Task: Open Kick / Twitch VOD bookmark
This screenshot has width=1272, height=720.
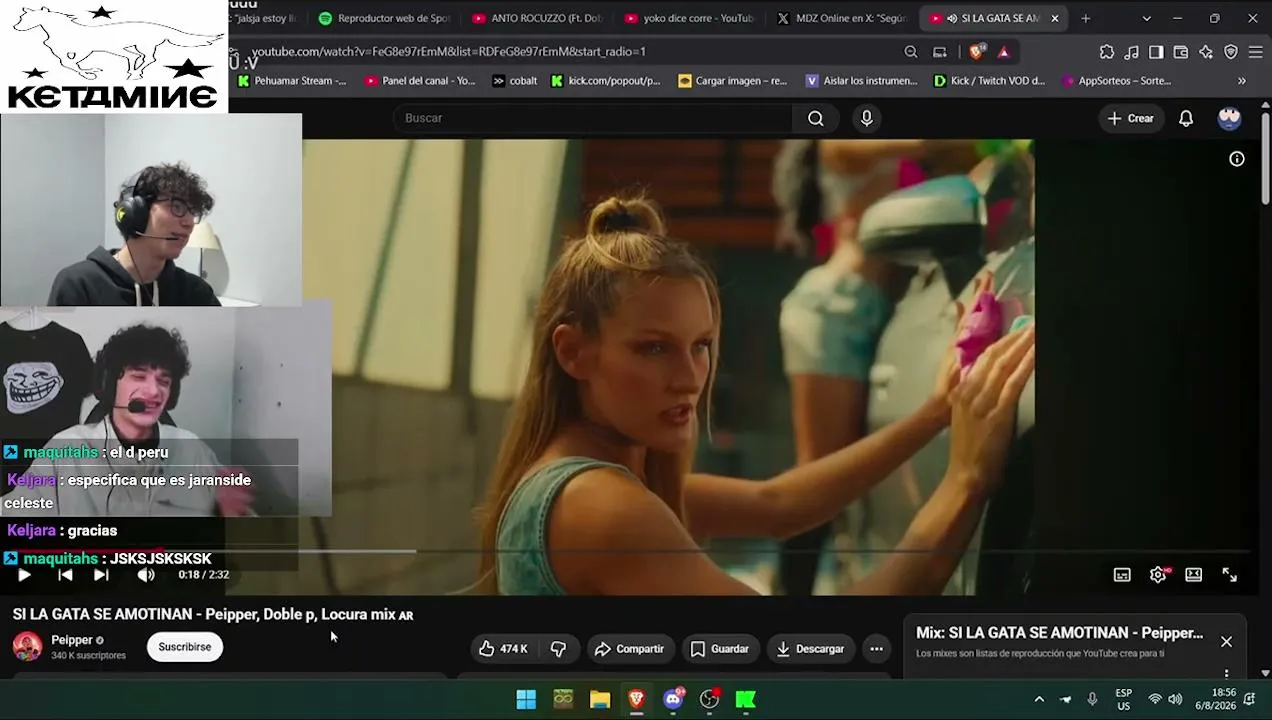Action: (x=989, y=81)
